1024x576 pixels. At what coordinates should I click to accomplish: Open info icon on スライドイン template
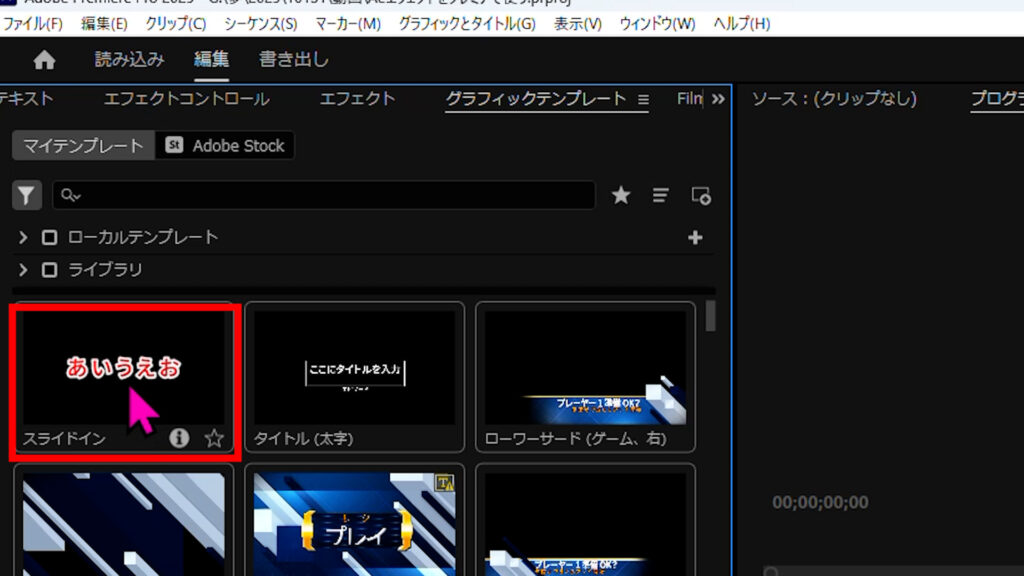click(x=179, y=438)
